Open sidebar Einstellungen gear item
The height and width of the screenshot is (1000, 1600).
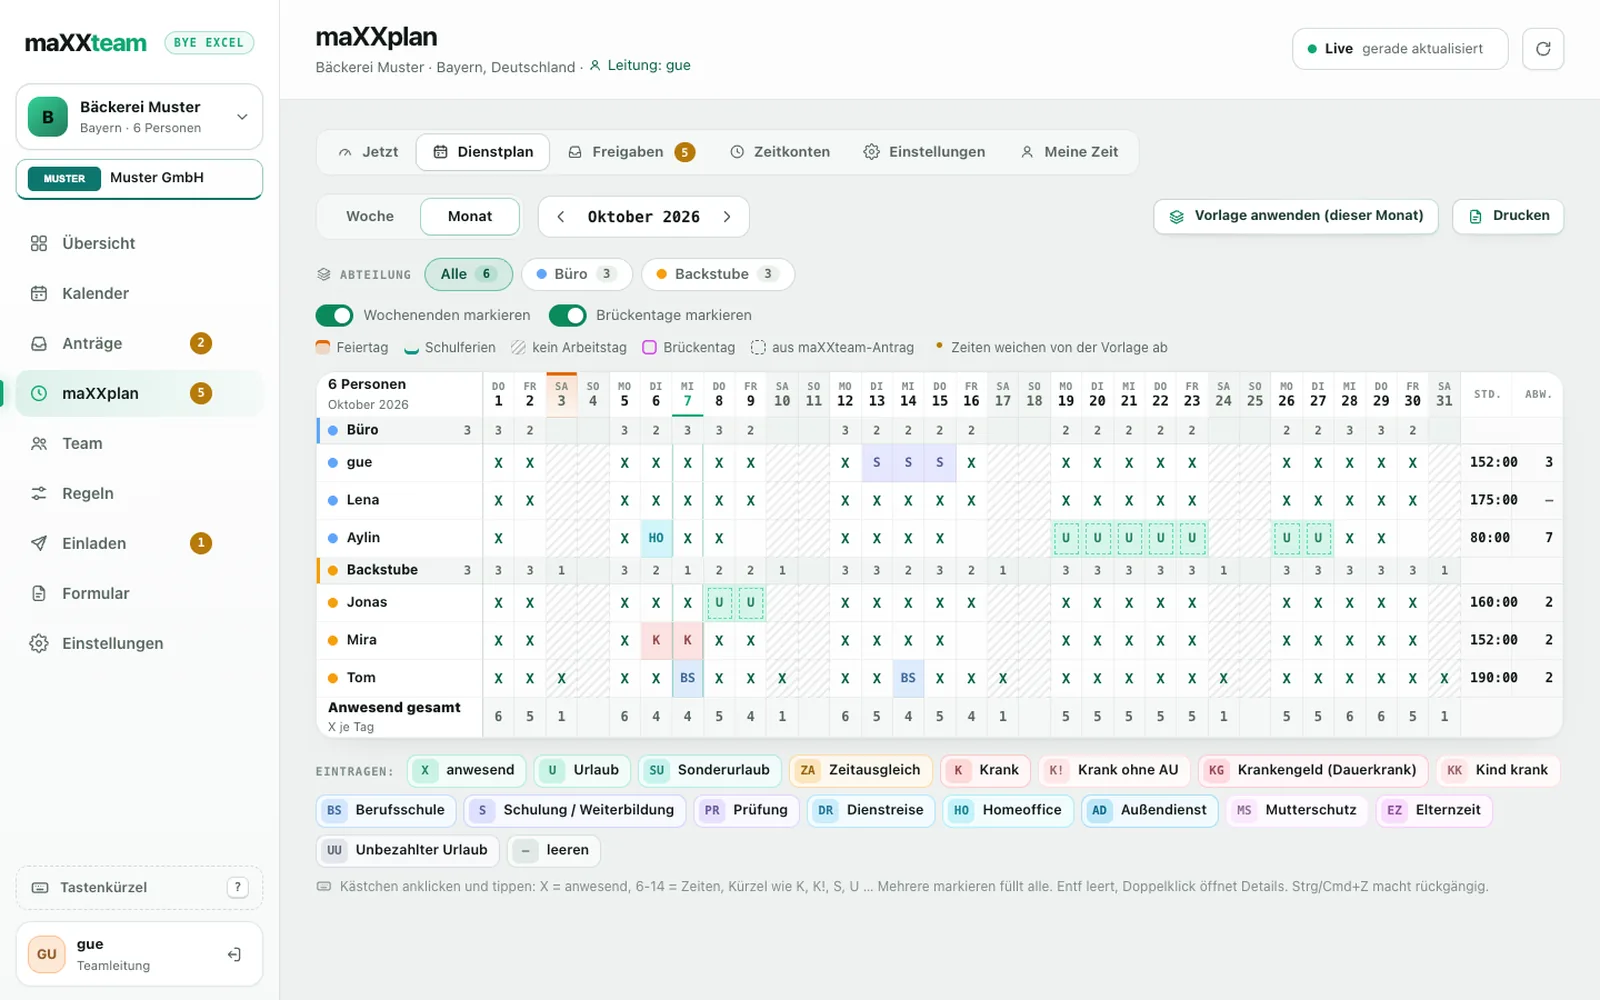(140, 643)
